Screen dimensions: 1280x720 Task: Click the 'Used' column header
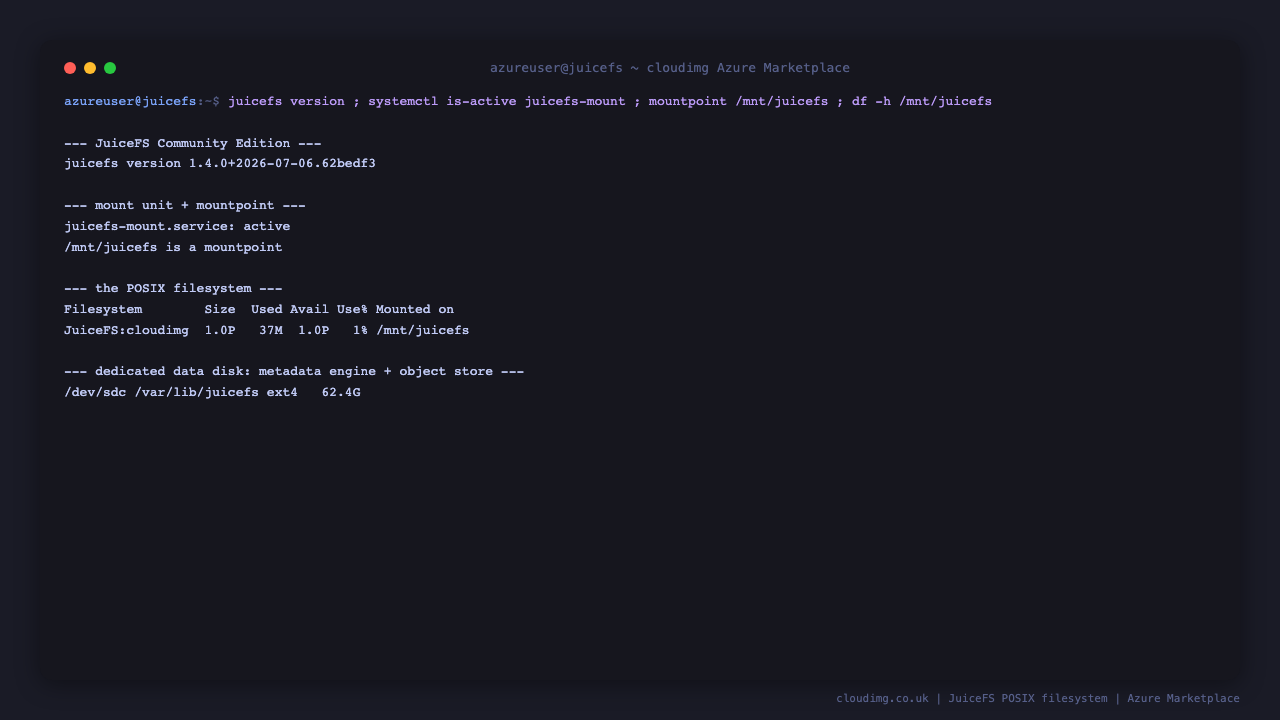267,309
